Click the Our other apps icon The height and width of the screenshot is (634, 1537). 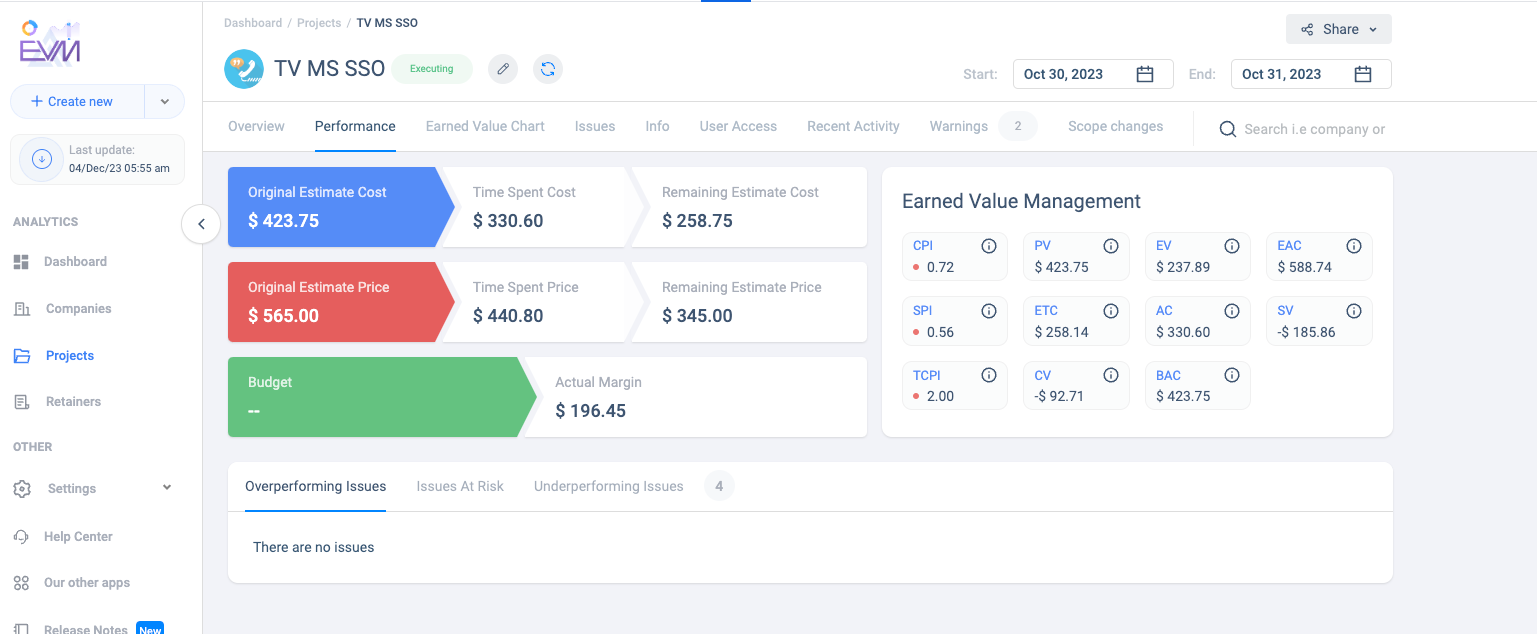tap(21, 583)
